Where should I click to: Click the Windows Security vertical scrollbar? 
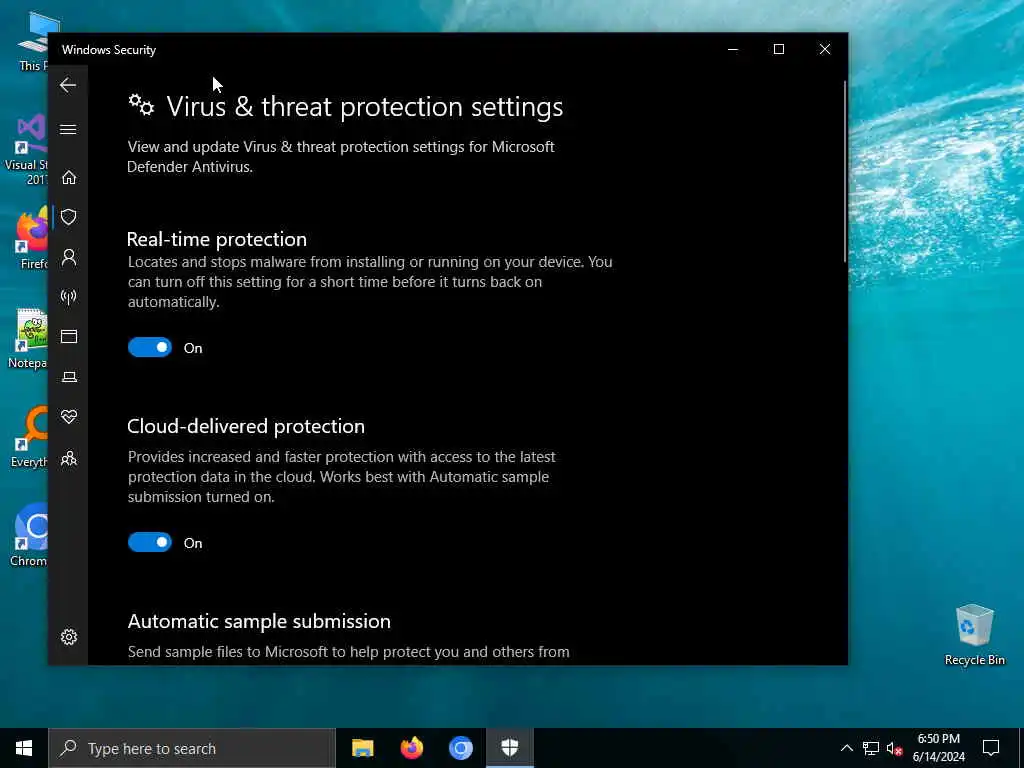(x=844, y=172)
